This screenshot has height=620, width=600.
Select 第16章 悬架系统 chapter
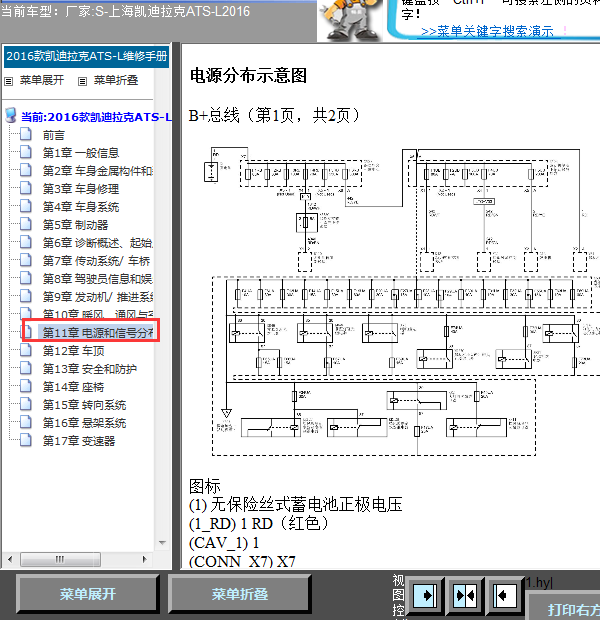click(84, 423)
